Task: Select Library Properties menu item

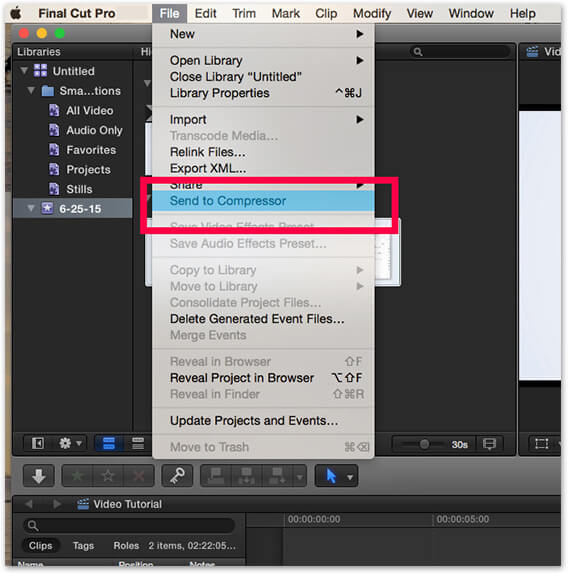Action: (x=263, y=93)
